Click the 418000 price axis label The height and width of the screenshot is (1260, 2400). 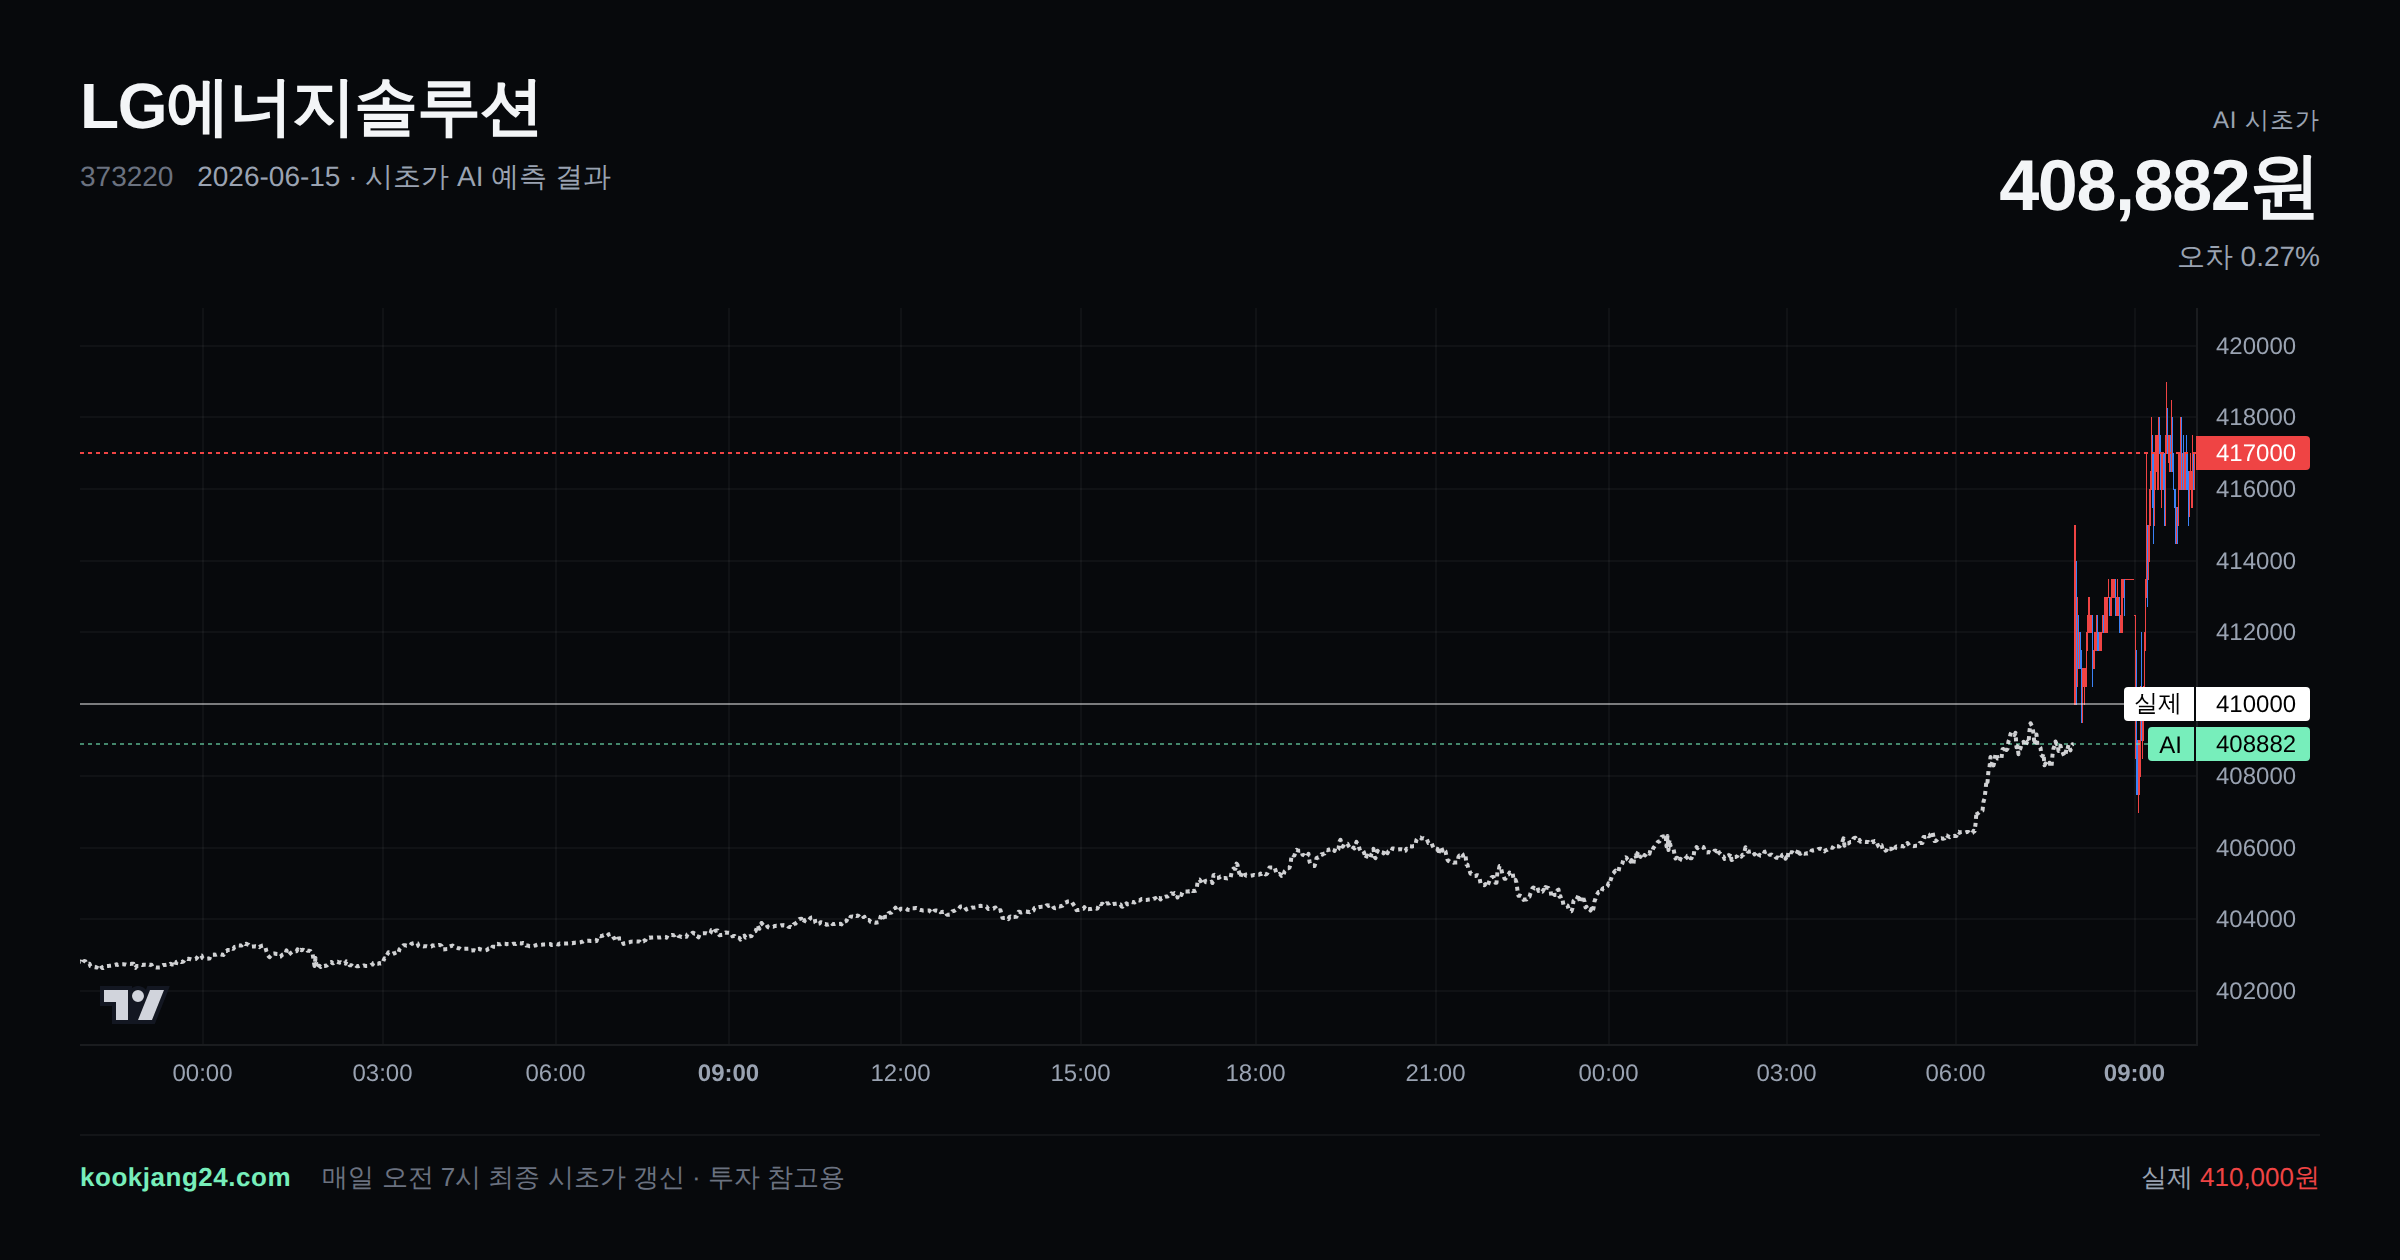2255,417
